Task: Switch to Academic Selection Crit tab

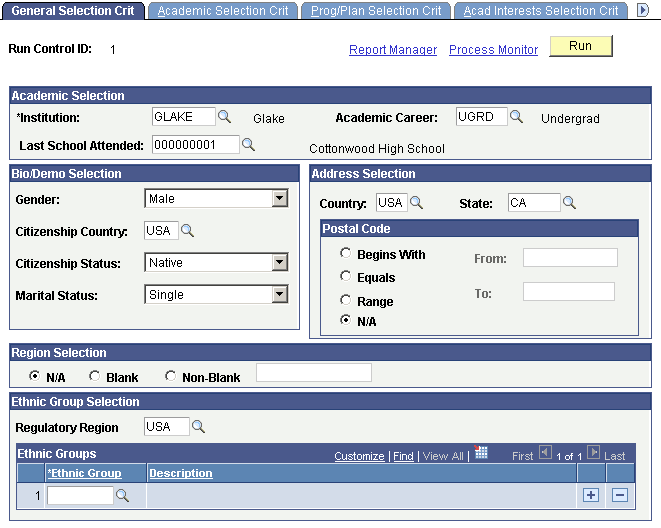Action: [x=223, y=11]
